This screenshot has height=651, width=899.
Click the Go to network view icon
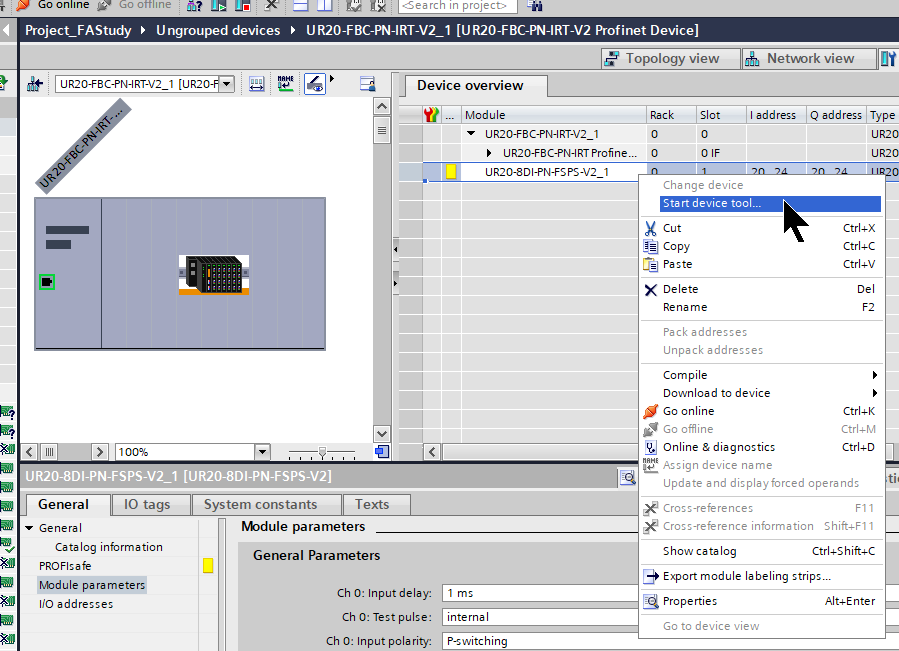click(x=35, y=84)
